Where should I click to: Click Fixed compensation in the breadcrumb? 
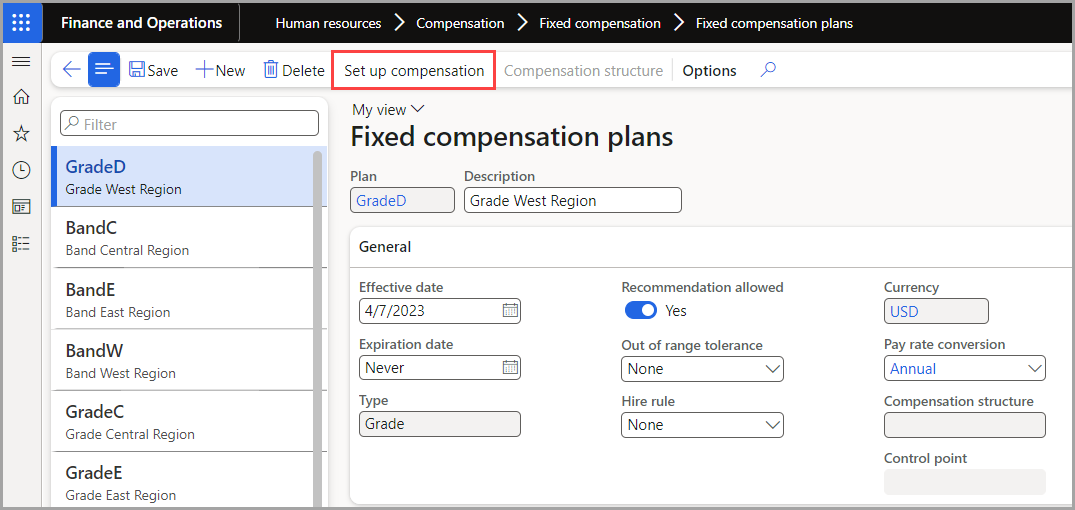pyautogui.click(x=600, y=23)
